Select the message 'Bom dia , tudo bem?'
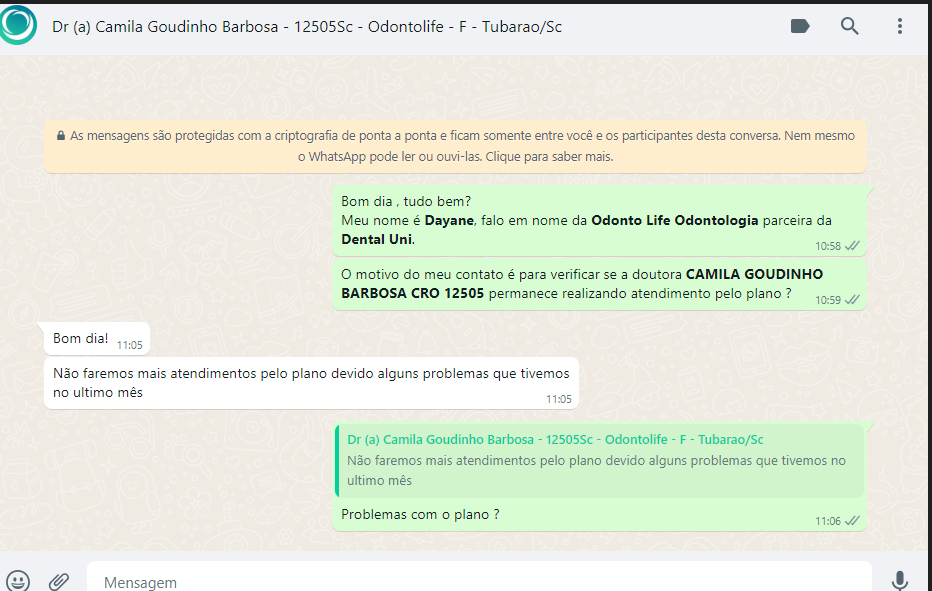Screen dimensions: 932x591 click(599, 221)
